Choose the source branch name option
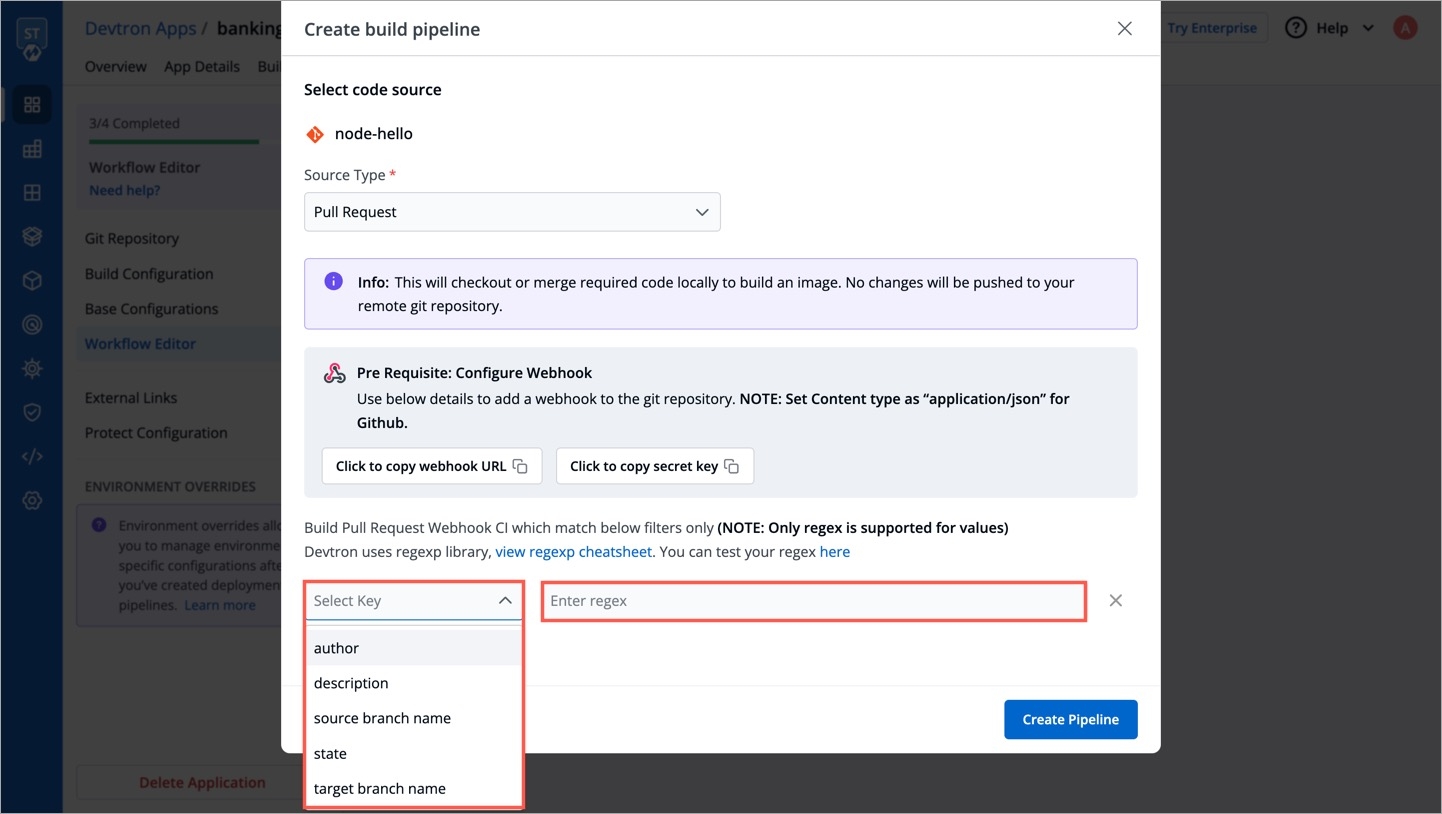 [x=413, y=718]
